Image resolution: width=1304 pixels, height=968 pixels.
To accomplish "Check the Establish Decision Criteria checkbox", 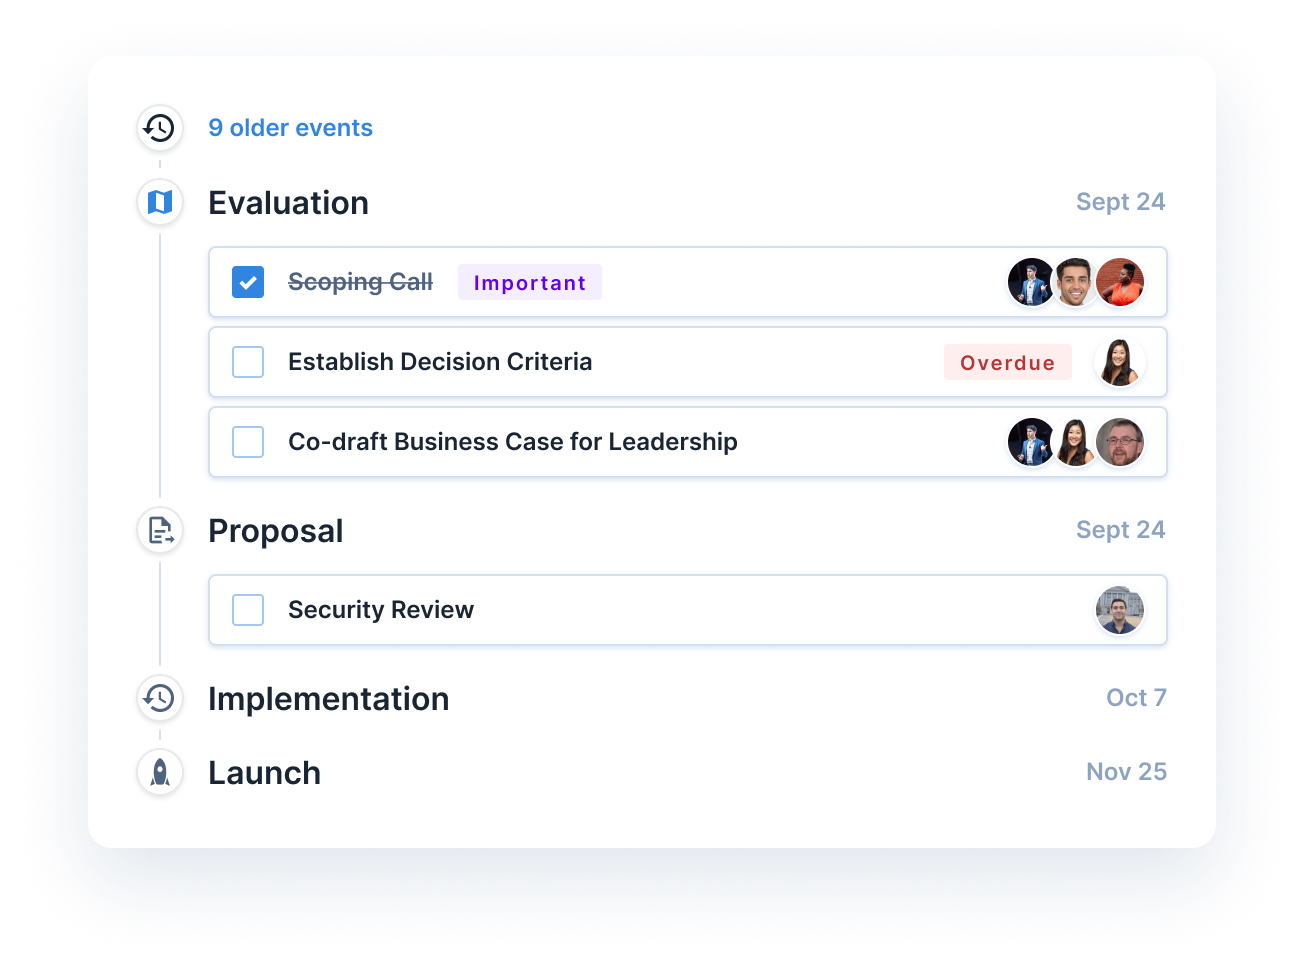I will (x=248, y=362).
